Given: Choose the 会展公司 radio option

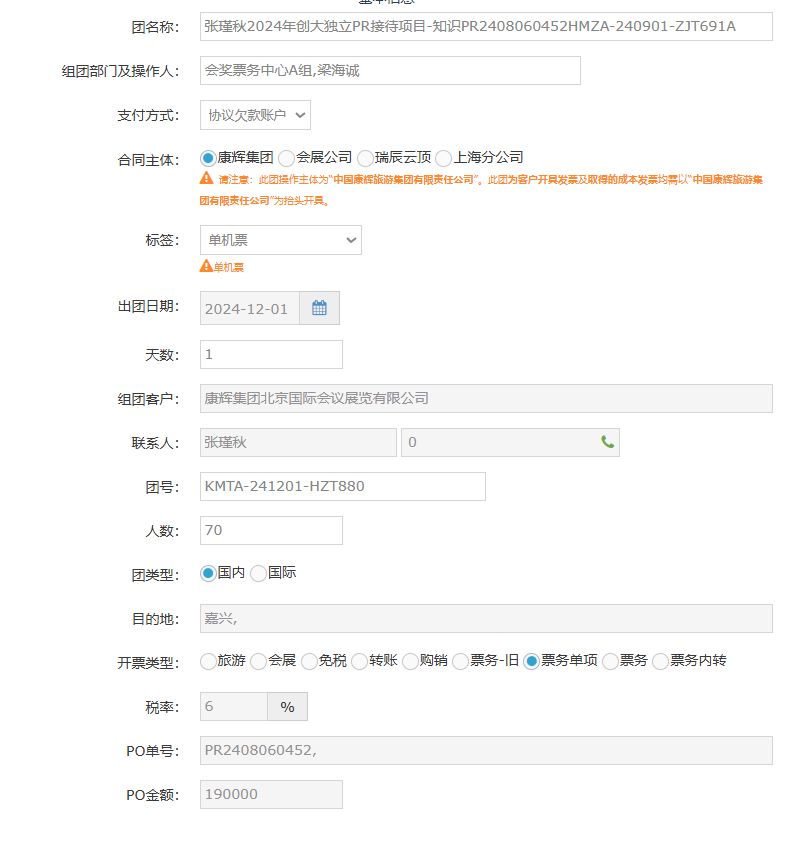Looking at the screenshot, I should click(x=287, y=158).
